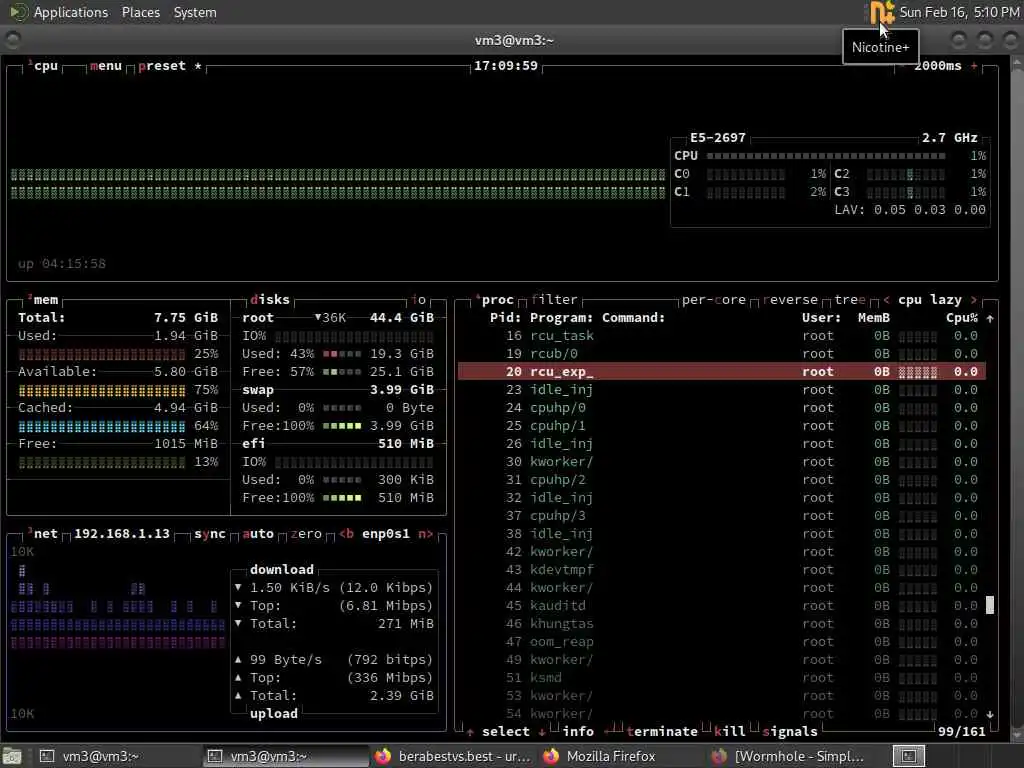Click the date and time clock
This screenshot has height=768, width=1024.
959,12
